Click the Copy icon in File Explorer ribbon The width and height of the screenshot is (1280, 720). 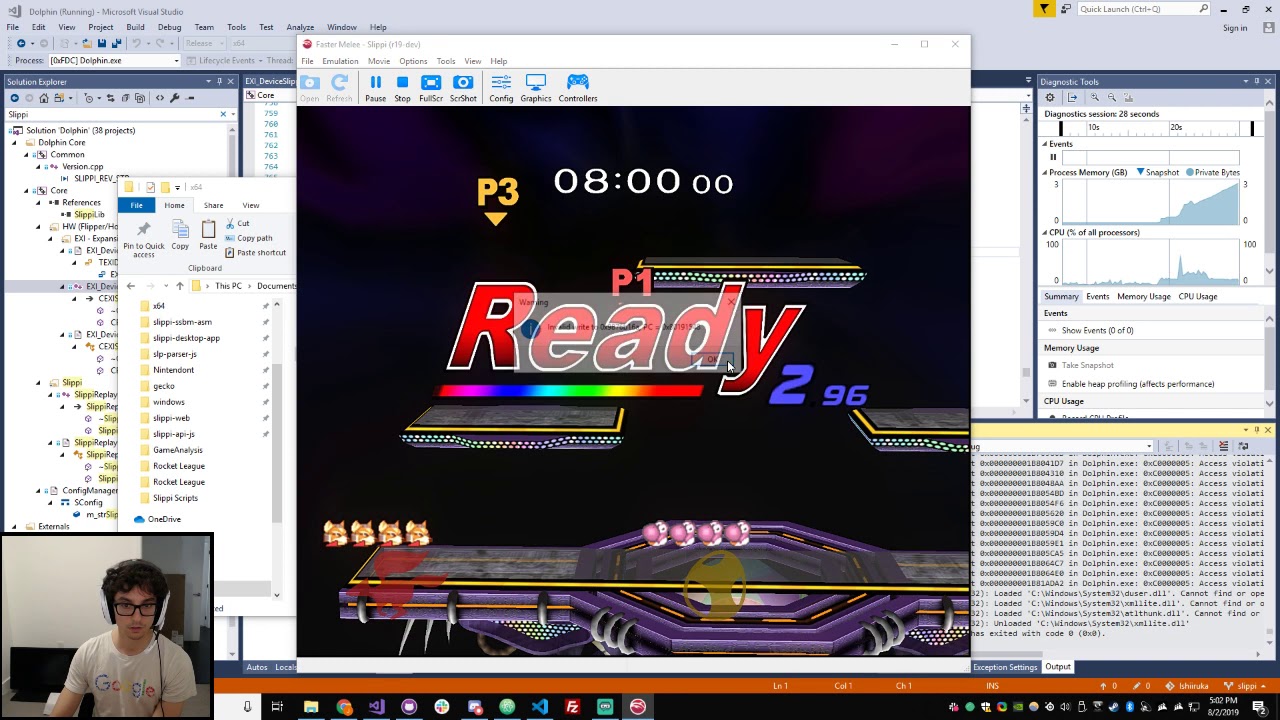180,229
